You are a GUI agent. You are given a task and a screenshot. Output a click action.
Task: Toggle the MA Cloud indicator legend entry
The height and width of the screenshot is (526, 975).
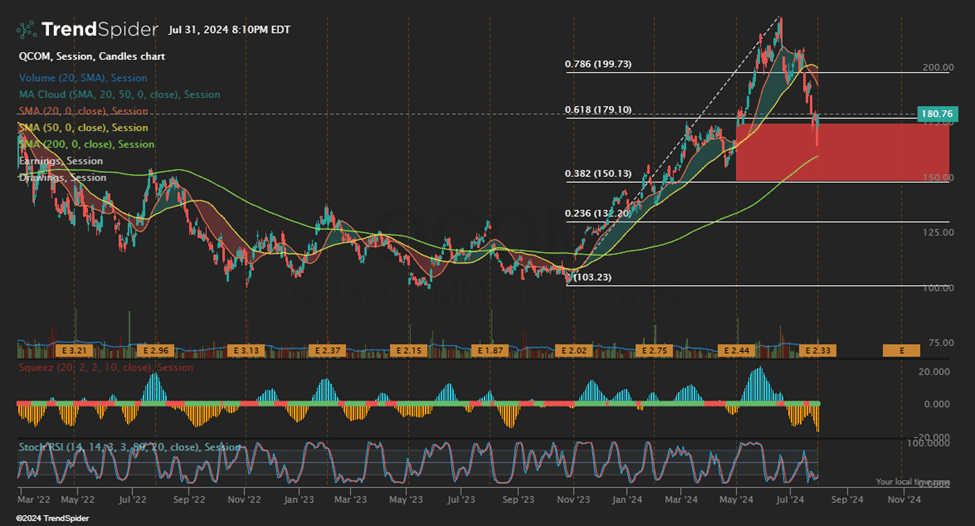click(119, 94)
